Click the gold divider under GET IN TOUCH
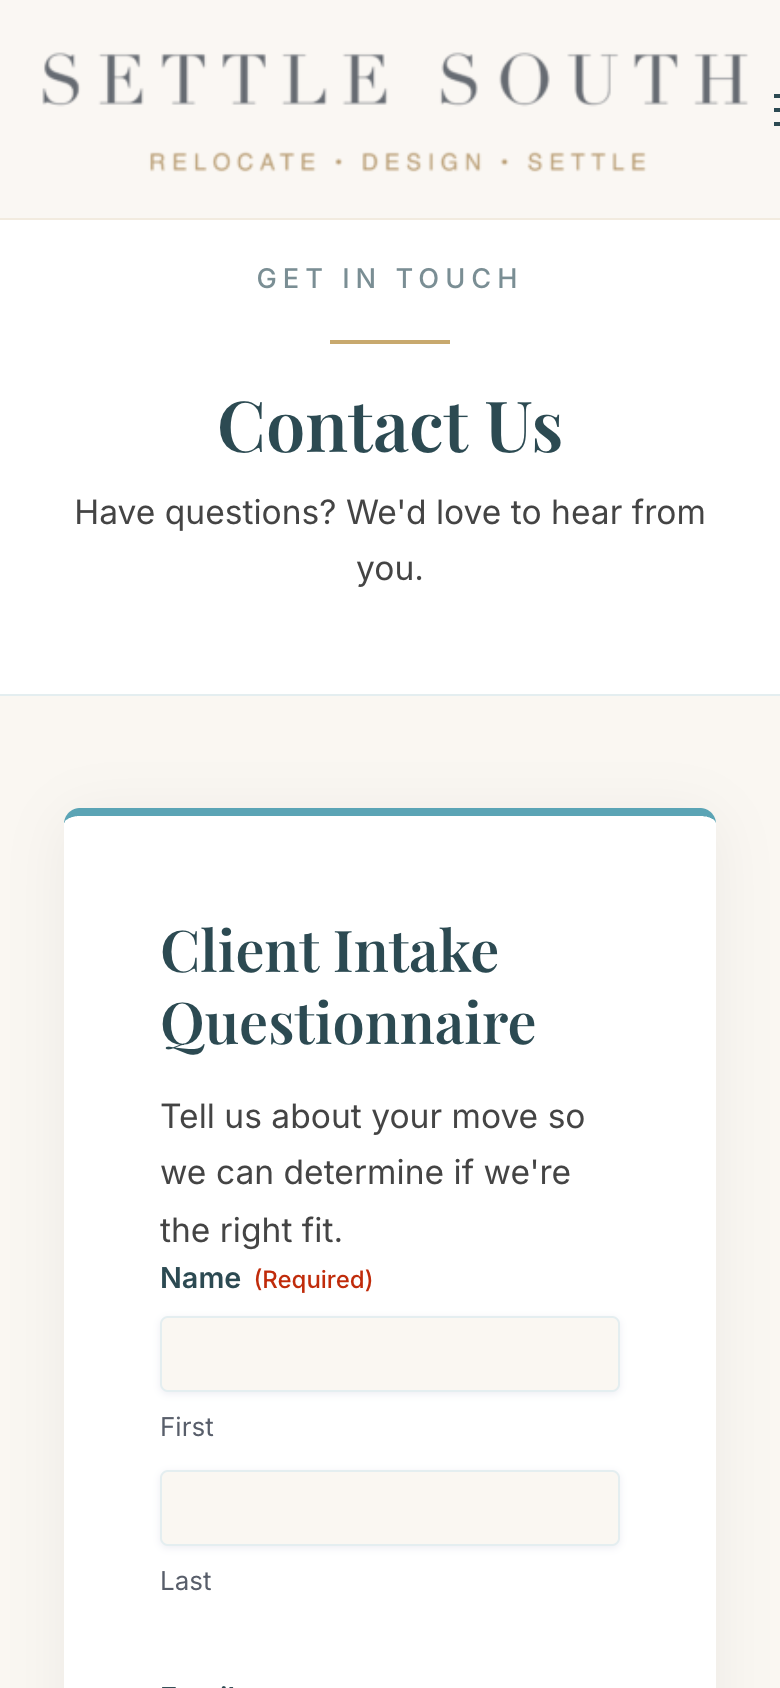Image resolution: width=780 pixels, height=1688 pixels. click(390, 342)
